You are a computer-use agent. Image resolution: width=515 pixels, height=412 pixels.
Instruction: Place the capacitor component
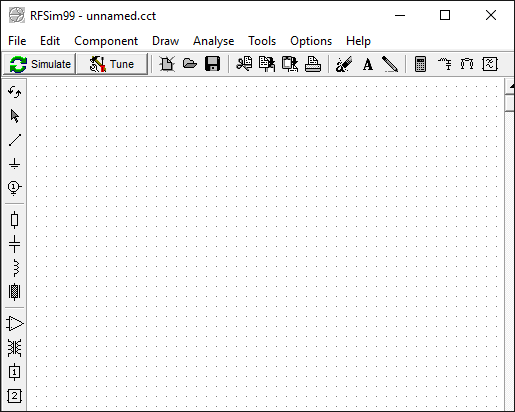point(14,244)
